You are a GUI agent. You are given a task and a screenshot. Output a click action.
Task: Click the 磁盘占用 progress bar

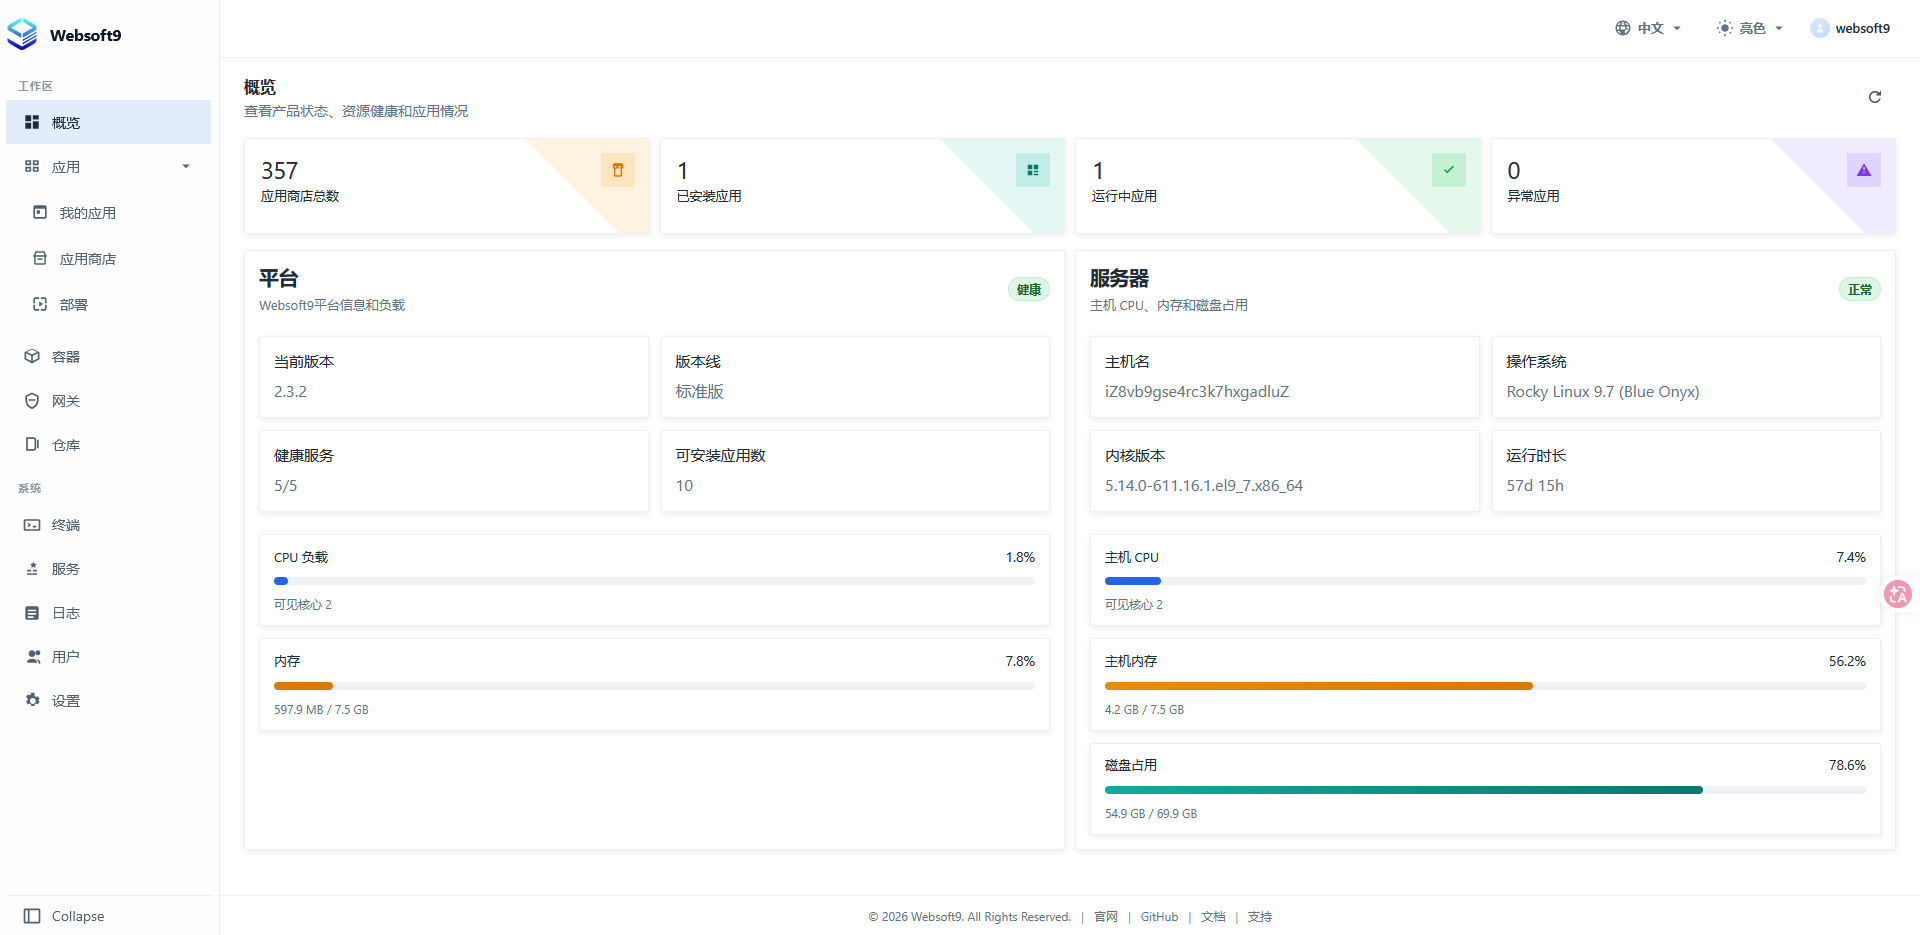click(x=1485, y=790)
